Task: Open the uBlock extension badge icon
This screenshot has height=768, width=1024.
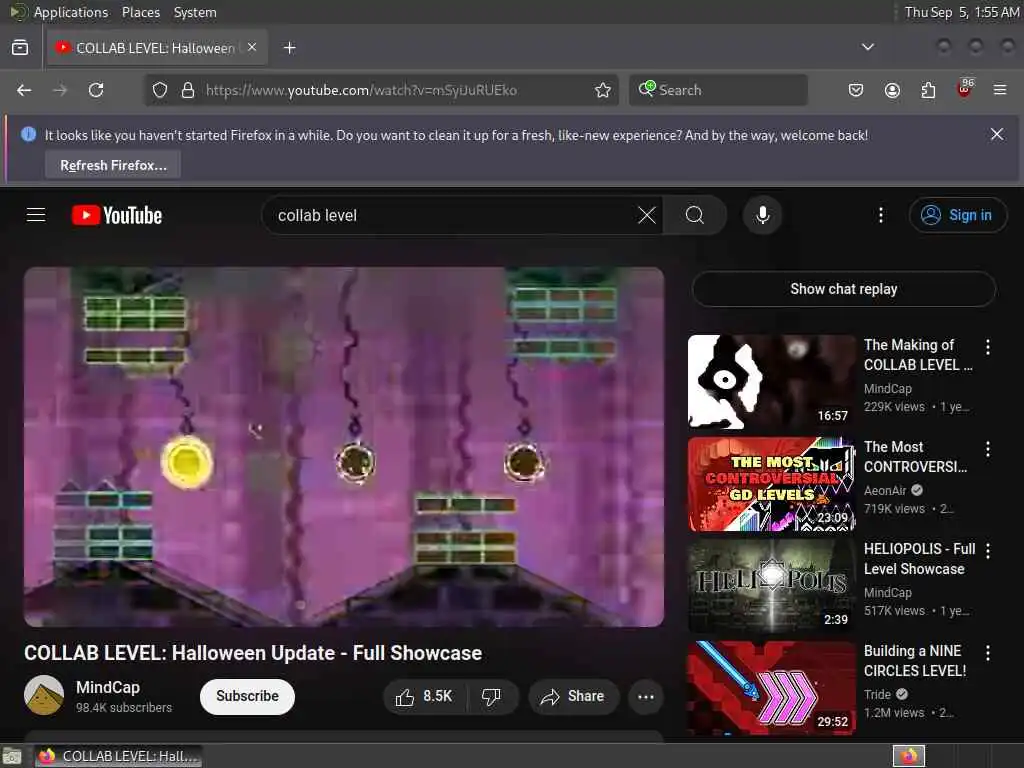Action: point(965,89)
